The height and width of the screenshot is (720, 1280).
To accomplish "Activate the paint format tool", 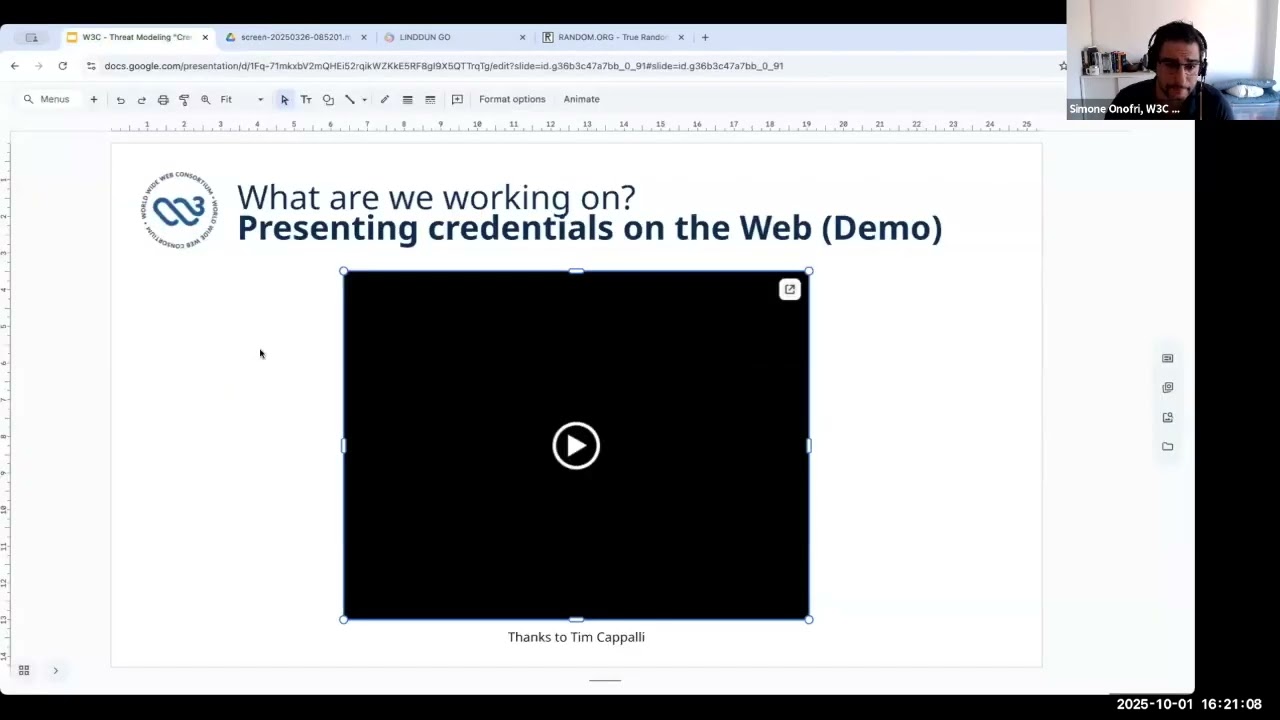I will point(184,100).
